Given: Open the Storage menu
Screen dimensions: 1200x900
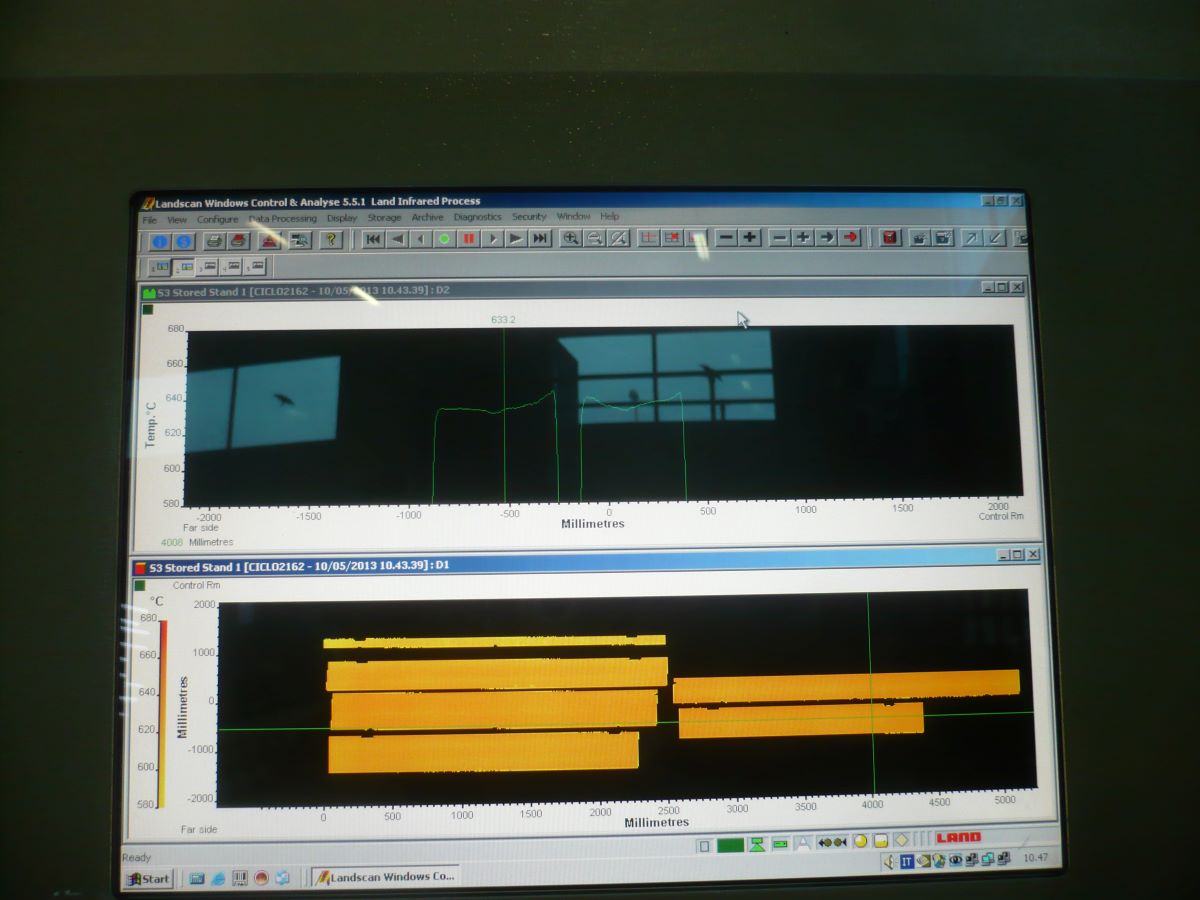Looking at the screenshot, I should [x=384, y=217].
